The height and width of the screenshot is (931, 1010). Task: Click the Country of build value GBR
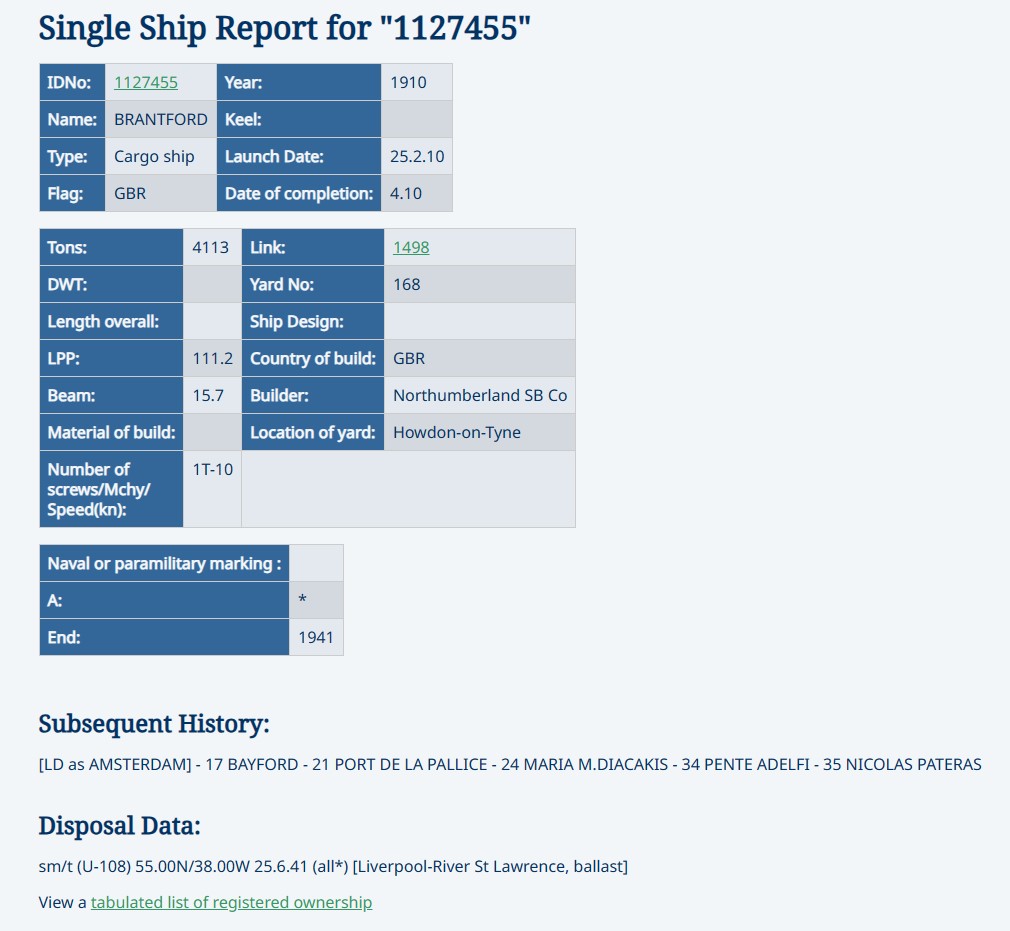[x=409, y=358]
